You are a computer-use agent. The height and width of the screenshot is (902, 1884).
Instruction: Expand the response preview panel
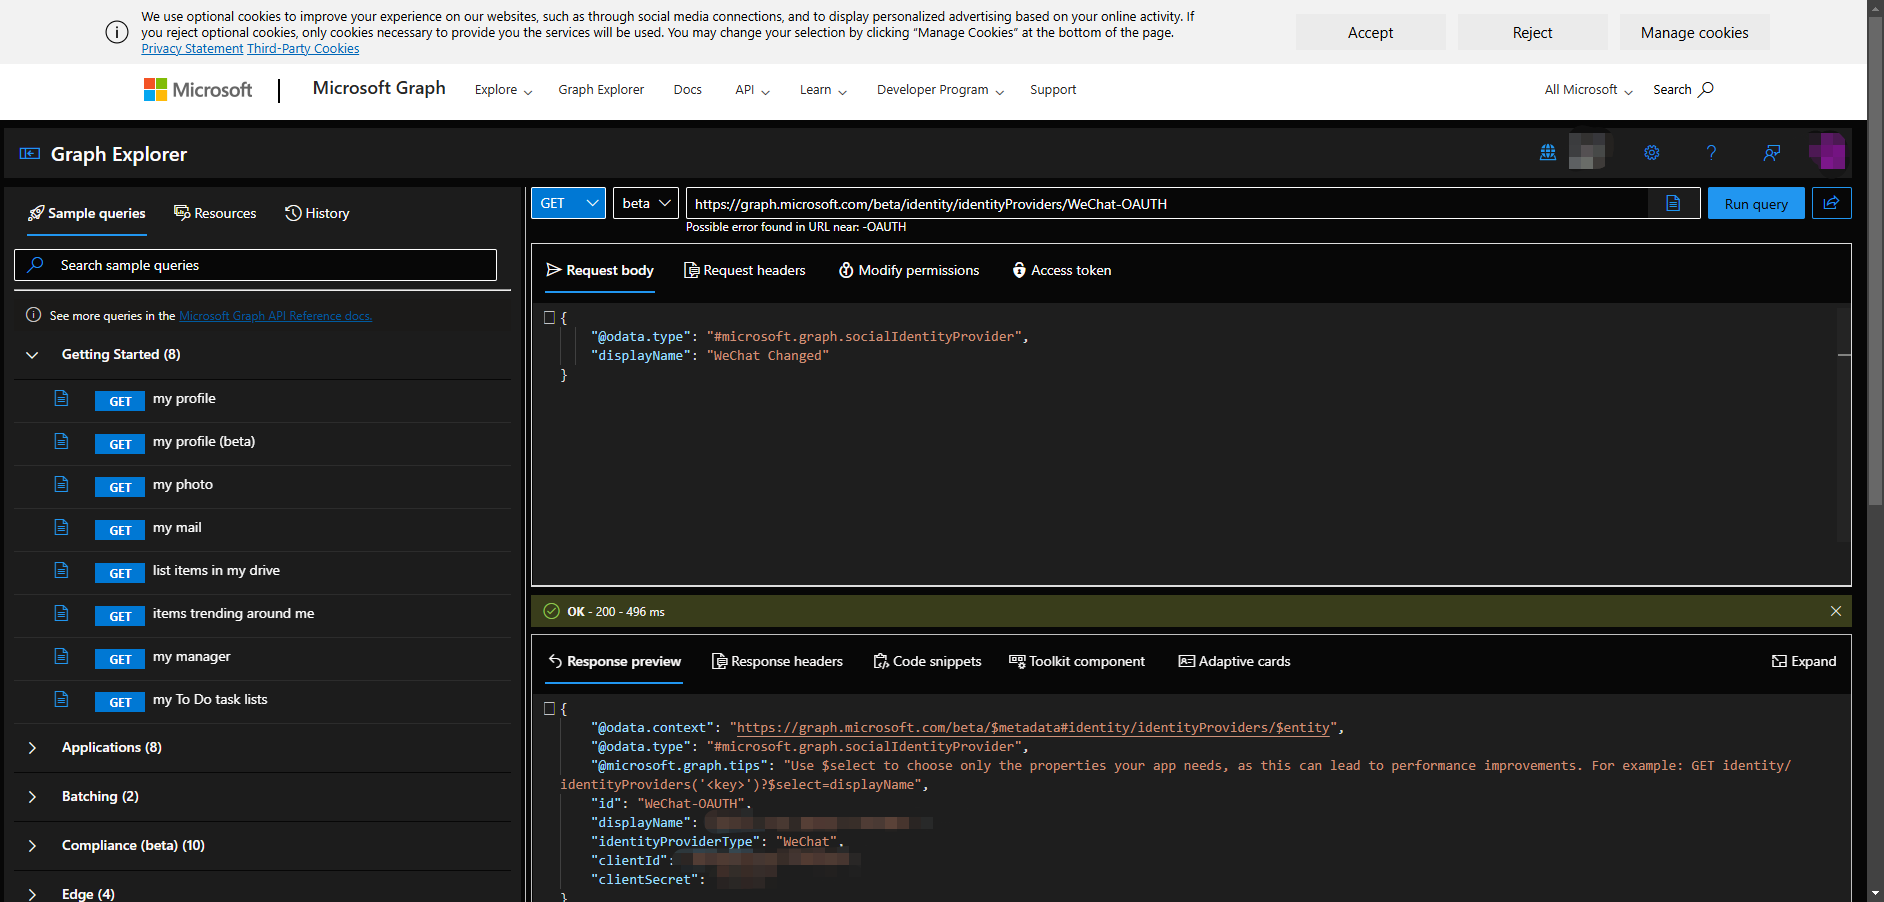(1804, 661)
